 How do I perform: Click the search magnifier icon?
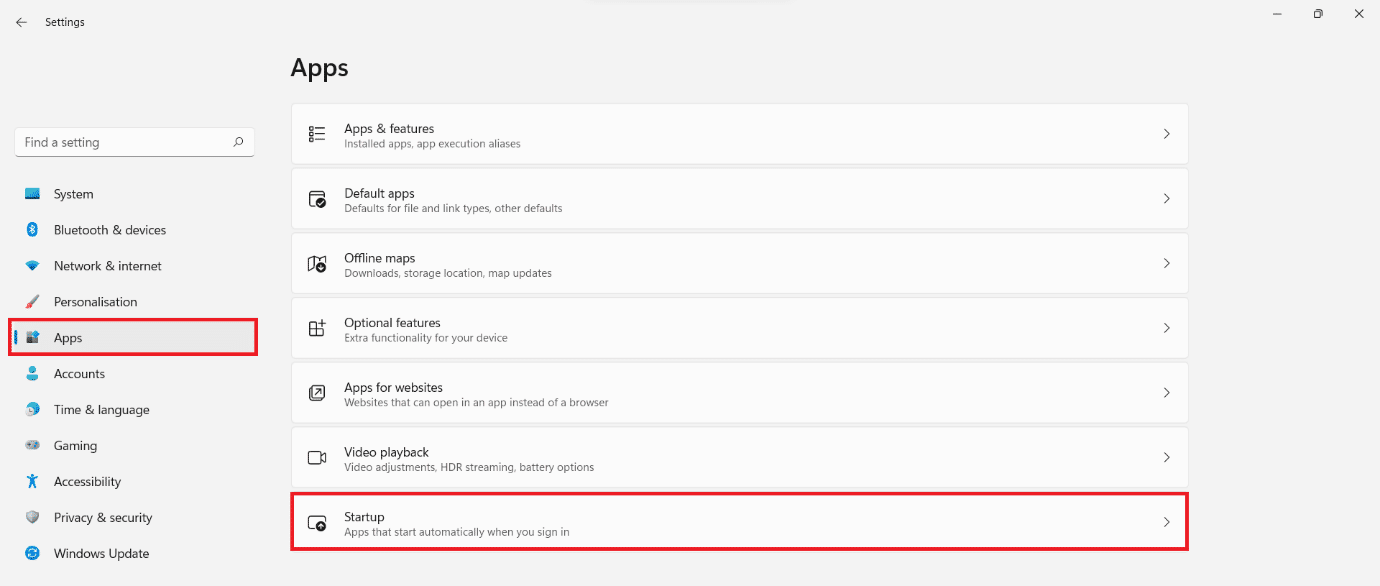[238, 142]
